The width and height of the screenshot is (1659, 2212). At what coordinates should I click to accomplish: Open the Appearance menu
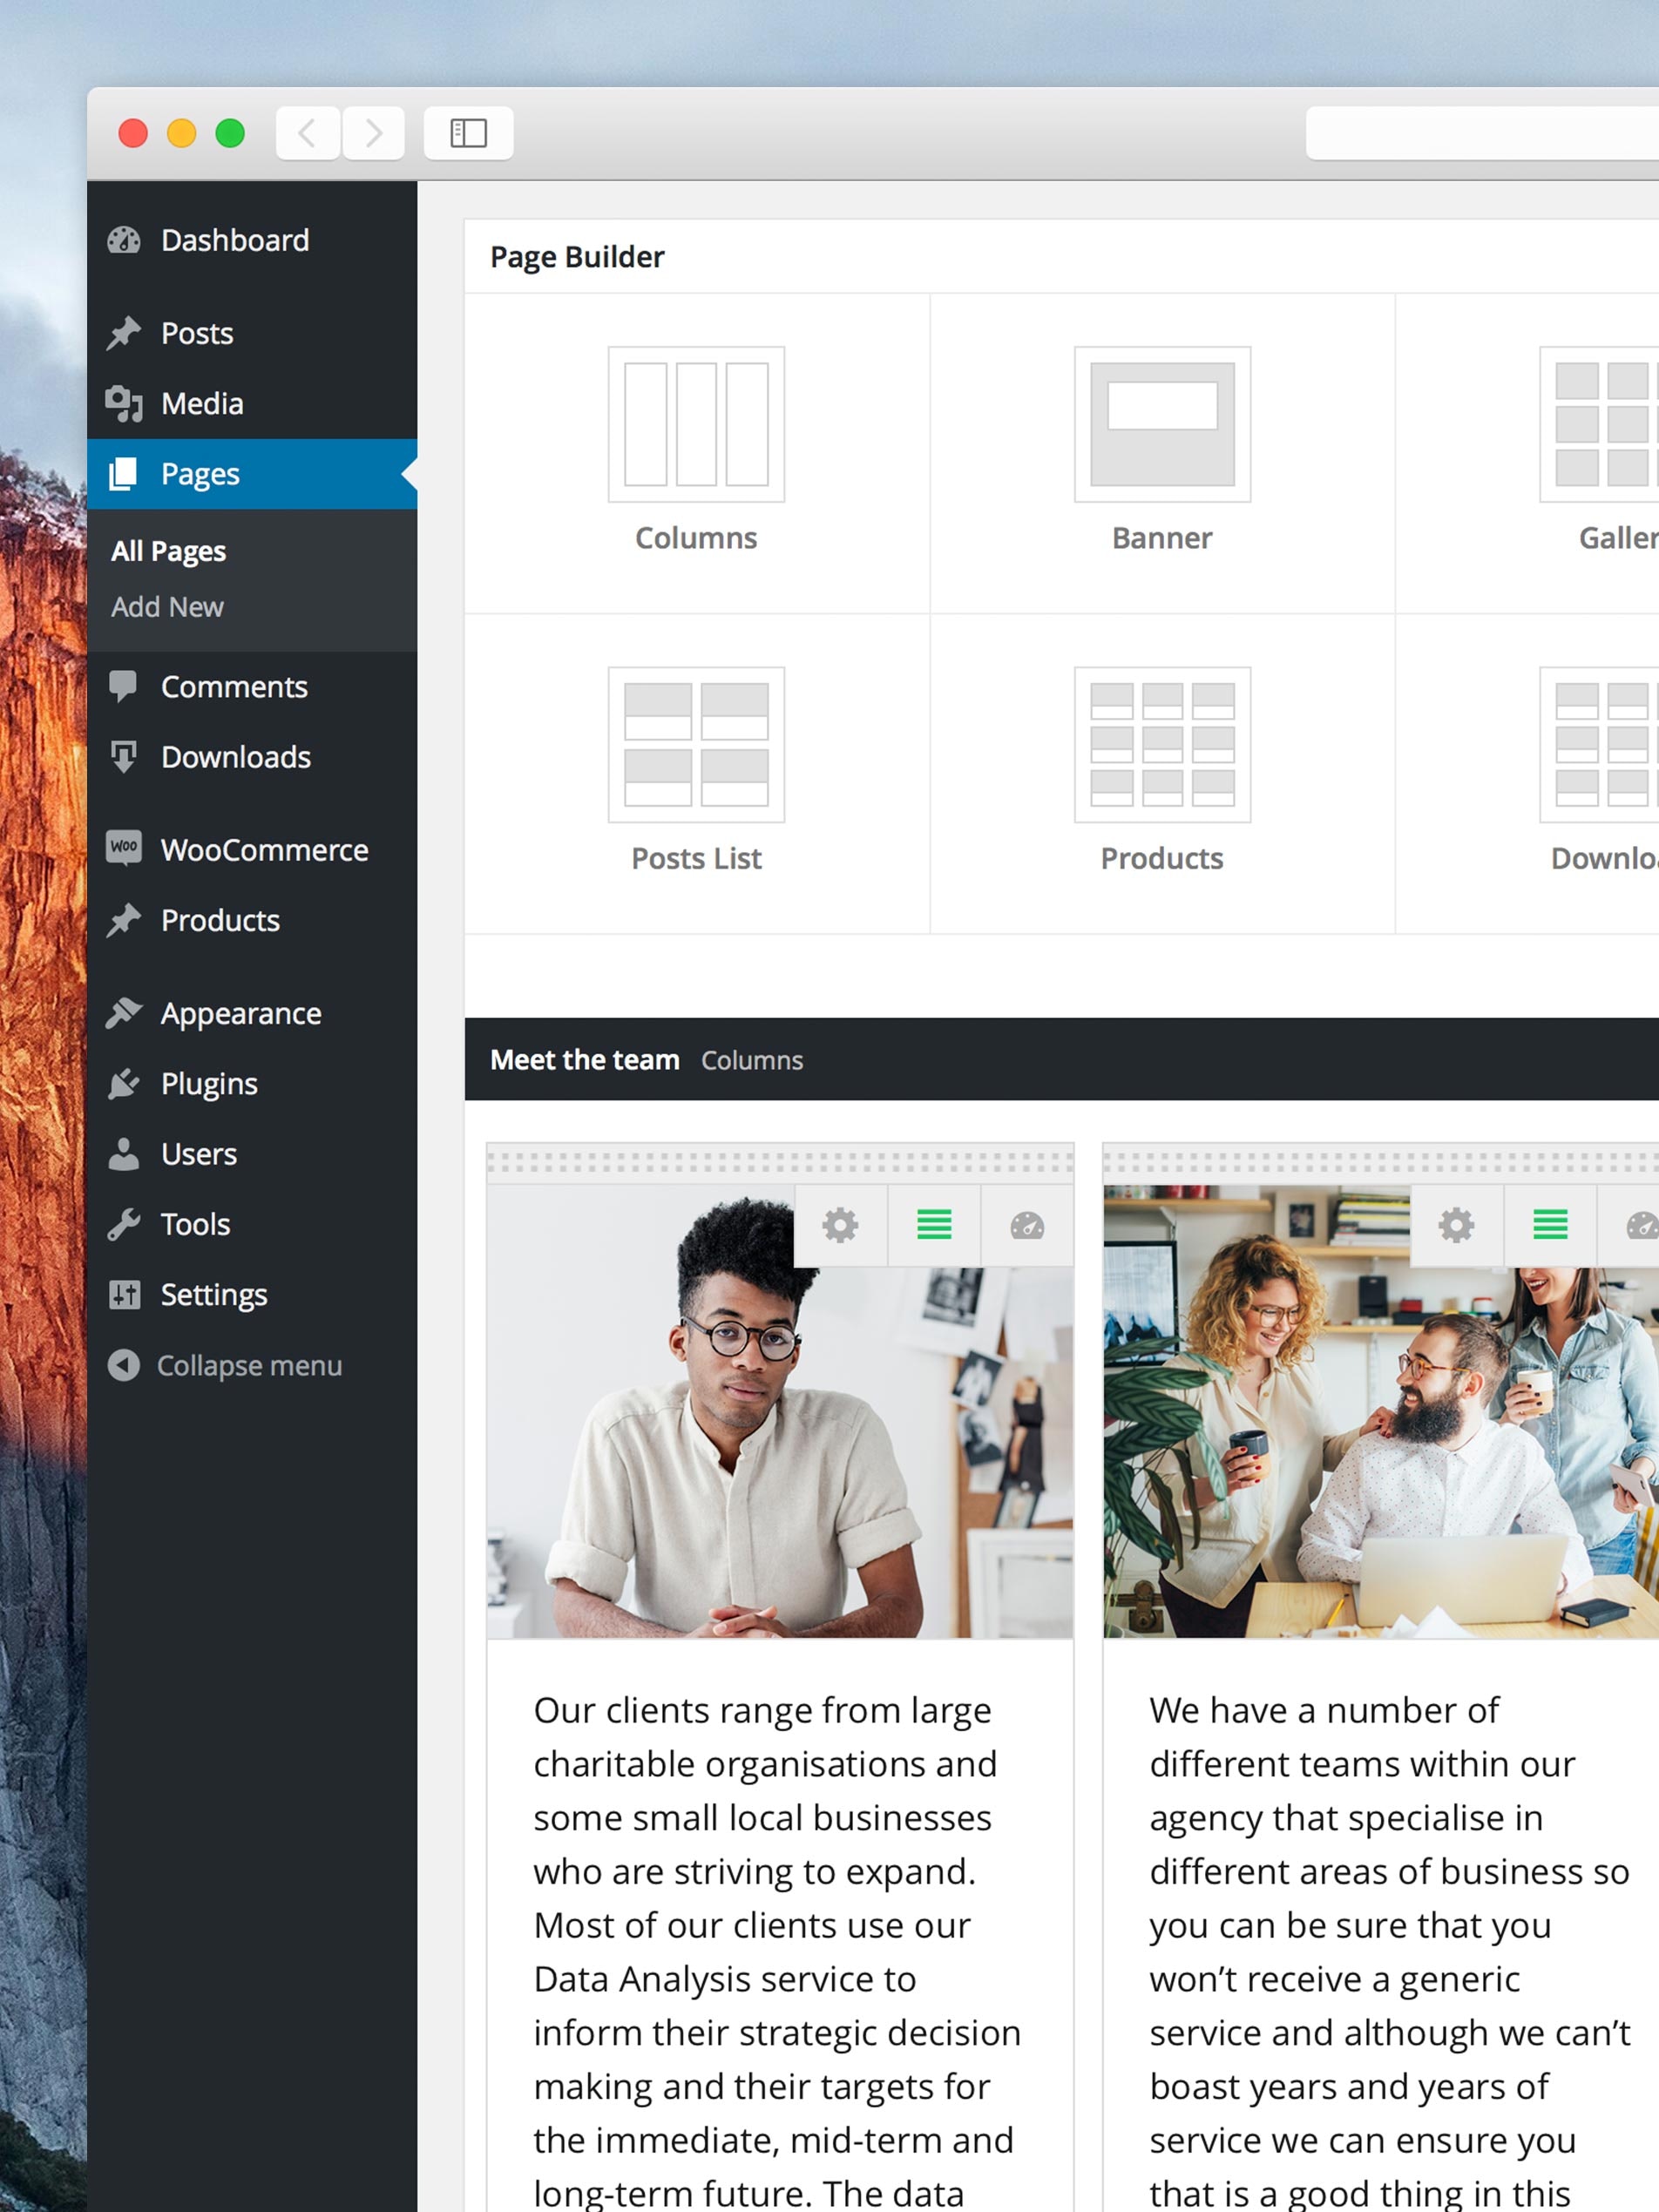click(x=252, y=1013)
